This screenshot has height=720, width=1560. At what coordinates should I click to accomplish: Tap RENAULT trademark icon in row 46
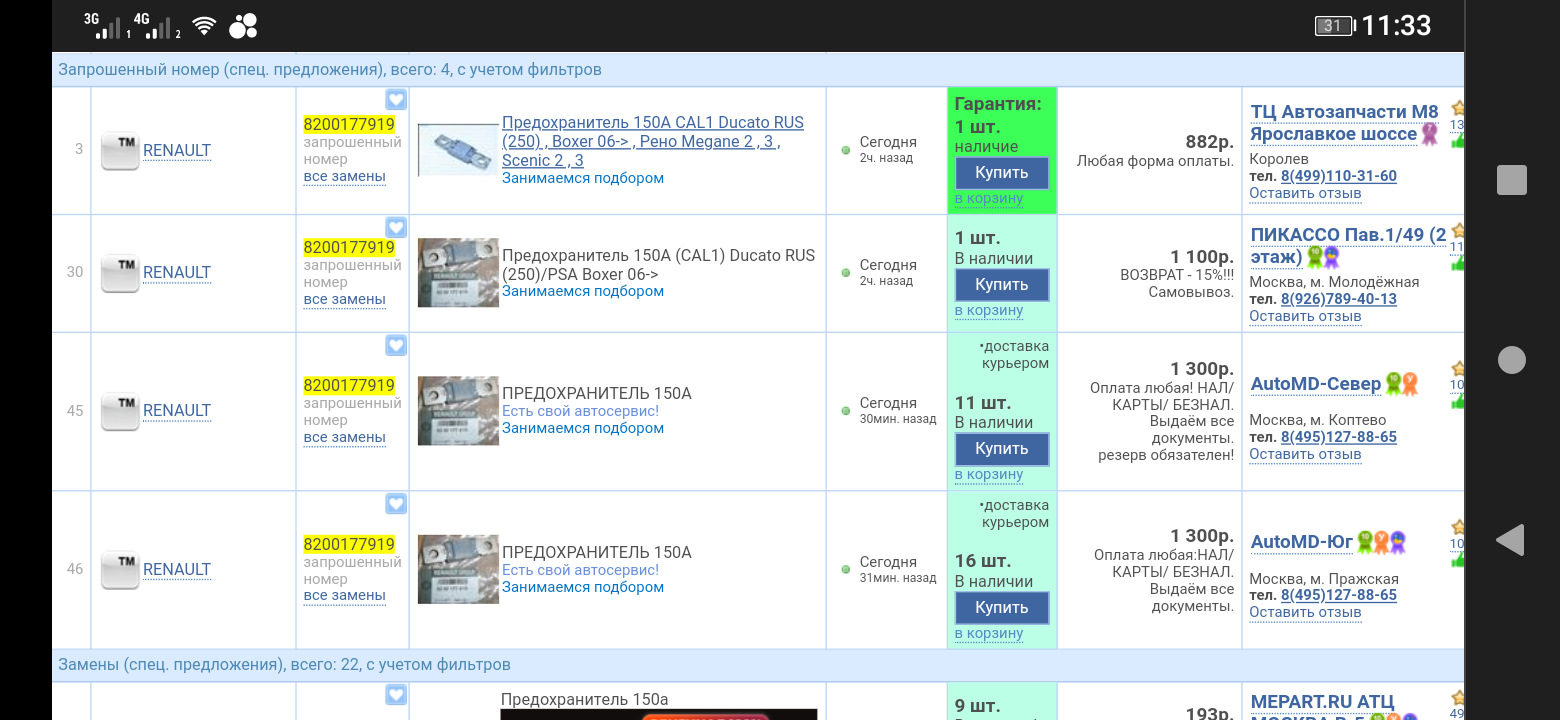pyautogui.click(x=120, y=570)
